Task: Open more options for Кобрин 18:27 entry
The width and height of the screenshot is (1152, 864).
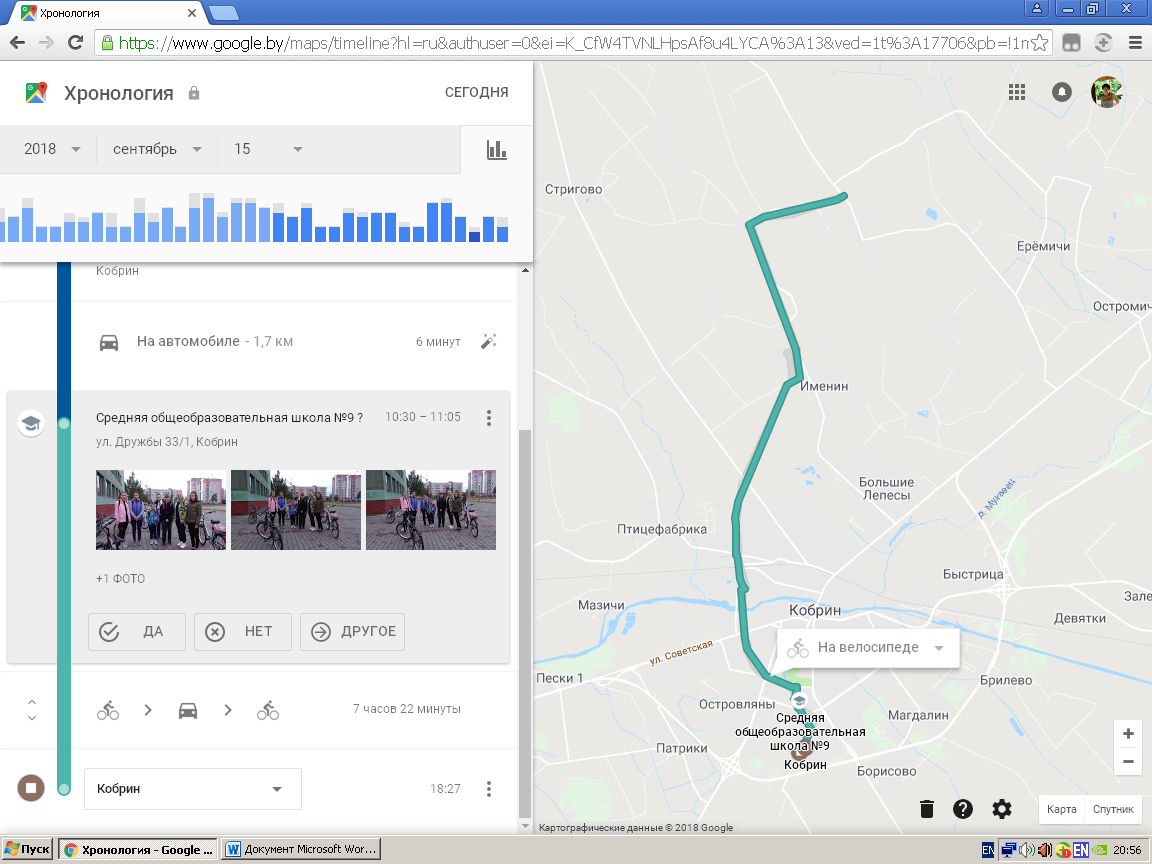Action: point(489,789)
